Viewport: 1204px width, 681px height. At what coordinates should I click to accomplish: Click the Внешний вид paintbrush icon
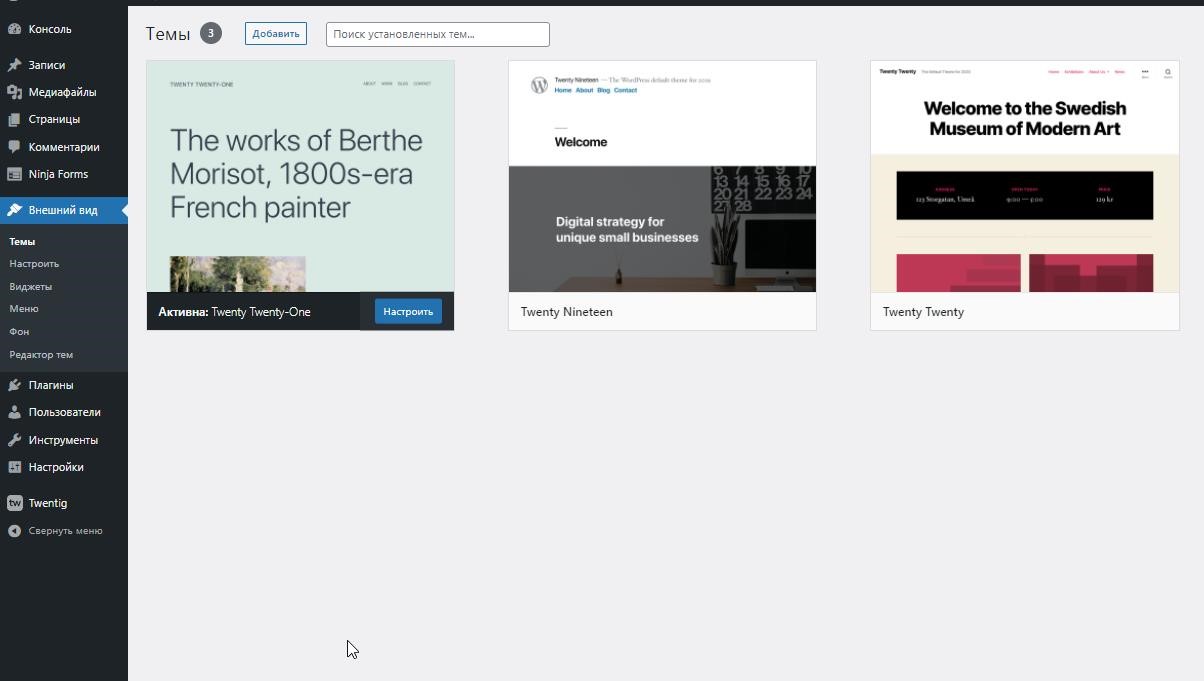(x=14, y=210)
